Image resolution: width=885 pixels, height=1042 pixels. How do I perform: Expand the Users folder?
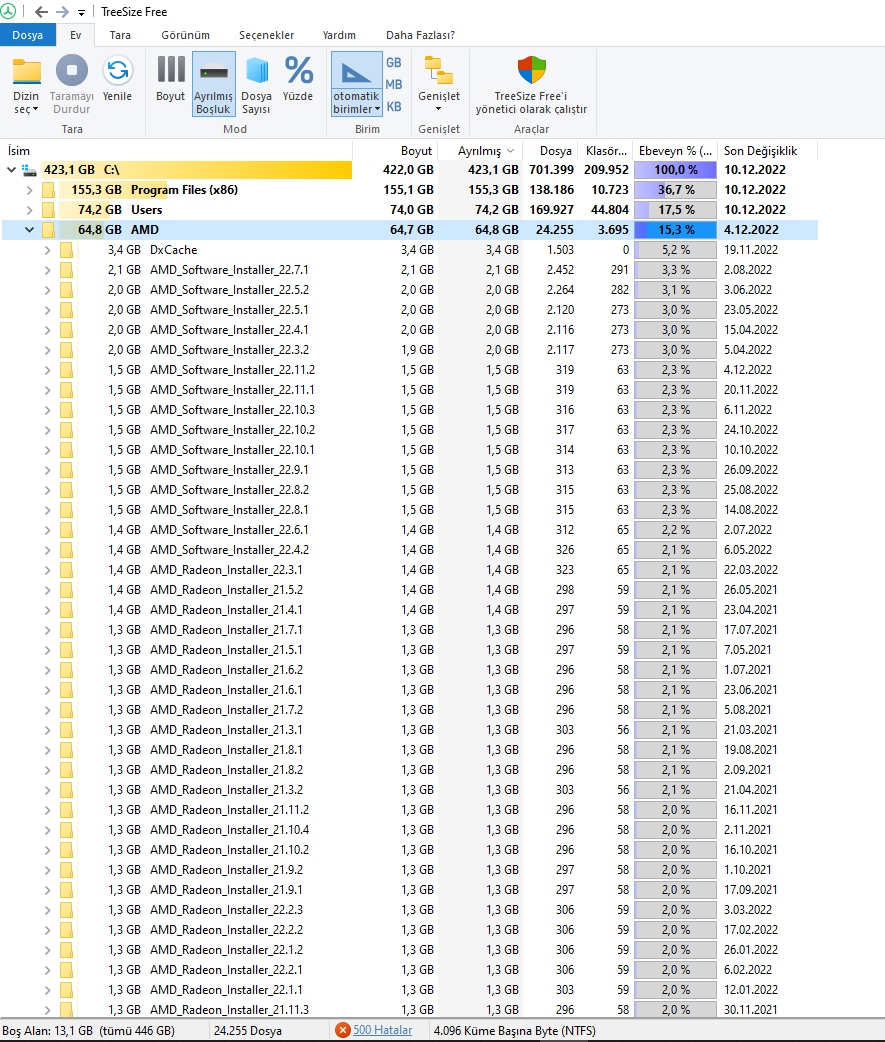29,210
